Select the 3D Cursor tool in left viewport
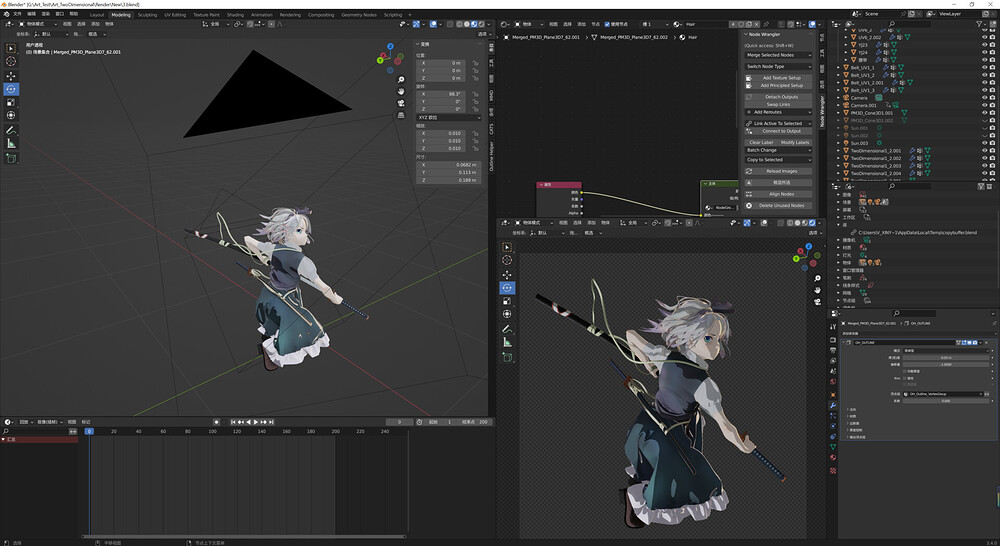Screen dimensions: 1000x546 click(11, 61)
